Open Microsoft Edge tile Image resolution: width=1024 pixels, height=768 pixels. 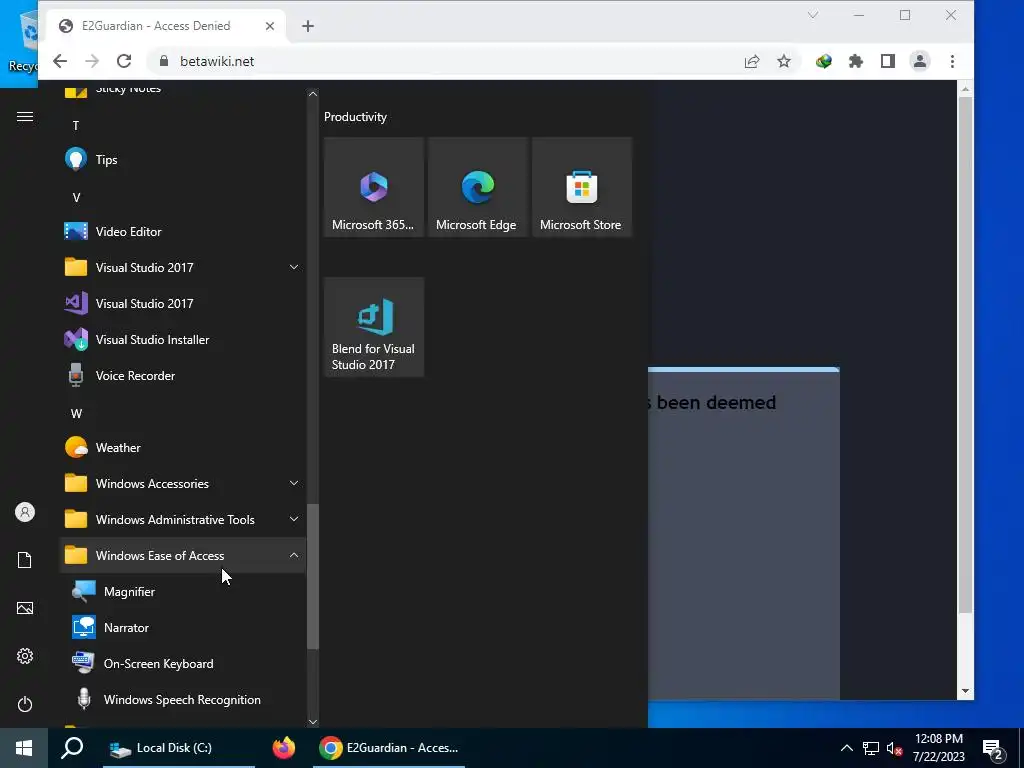(477, 187)
